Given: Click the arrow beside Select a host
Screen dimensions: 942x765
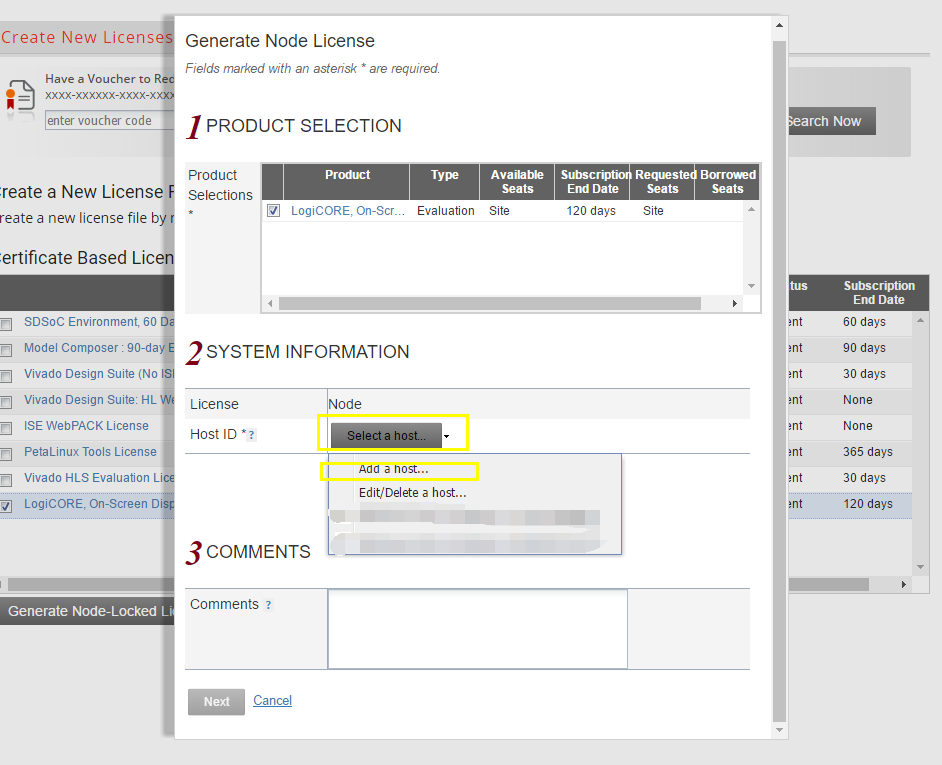Looking at the screenshot, I should pyautogui.click(x=448, y=436).
